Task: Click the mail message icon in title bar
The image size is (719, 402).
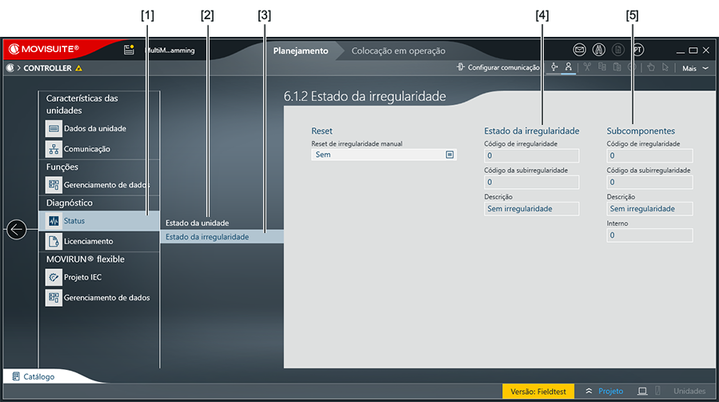Action: coord(580,50)
